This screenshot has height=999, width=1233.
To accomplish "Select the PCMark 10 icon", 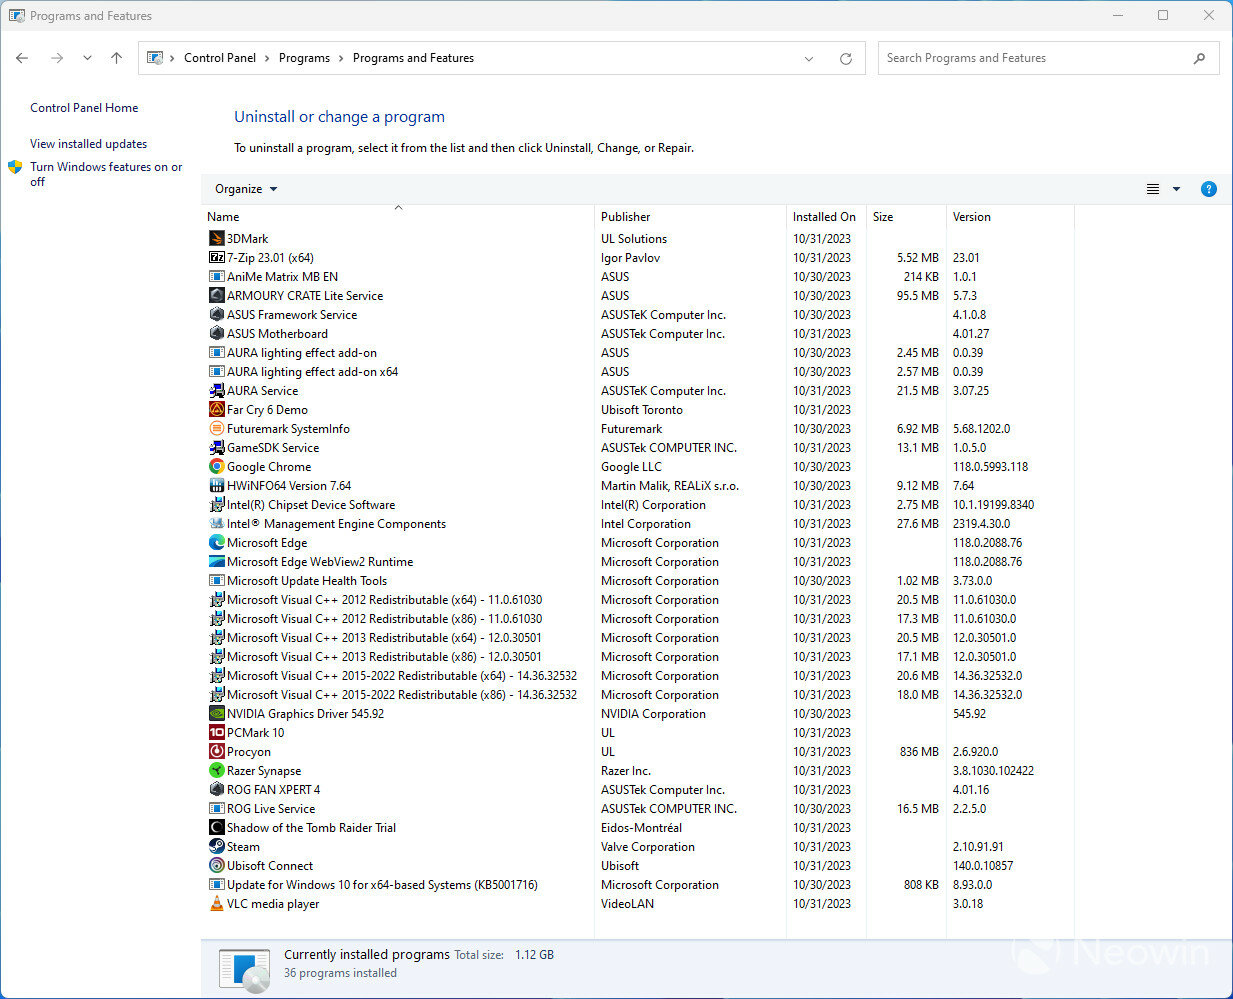I will pyautogui.click(x=216, y=732).
